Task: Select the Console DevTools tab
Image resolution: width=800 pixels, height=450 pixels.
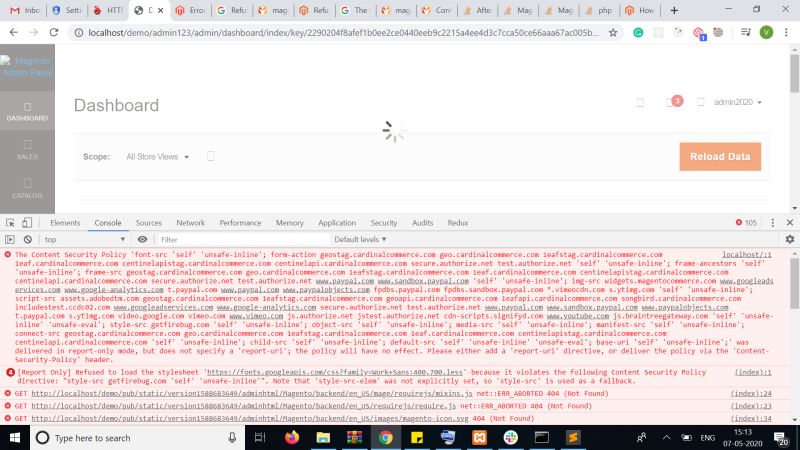Action: click(x=108, y=223)
